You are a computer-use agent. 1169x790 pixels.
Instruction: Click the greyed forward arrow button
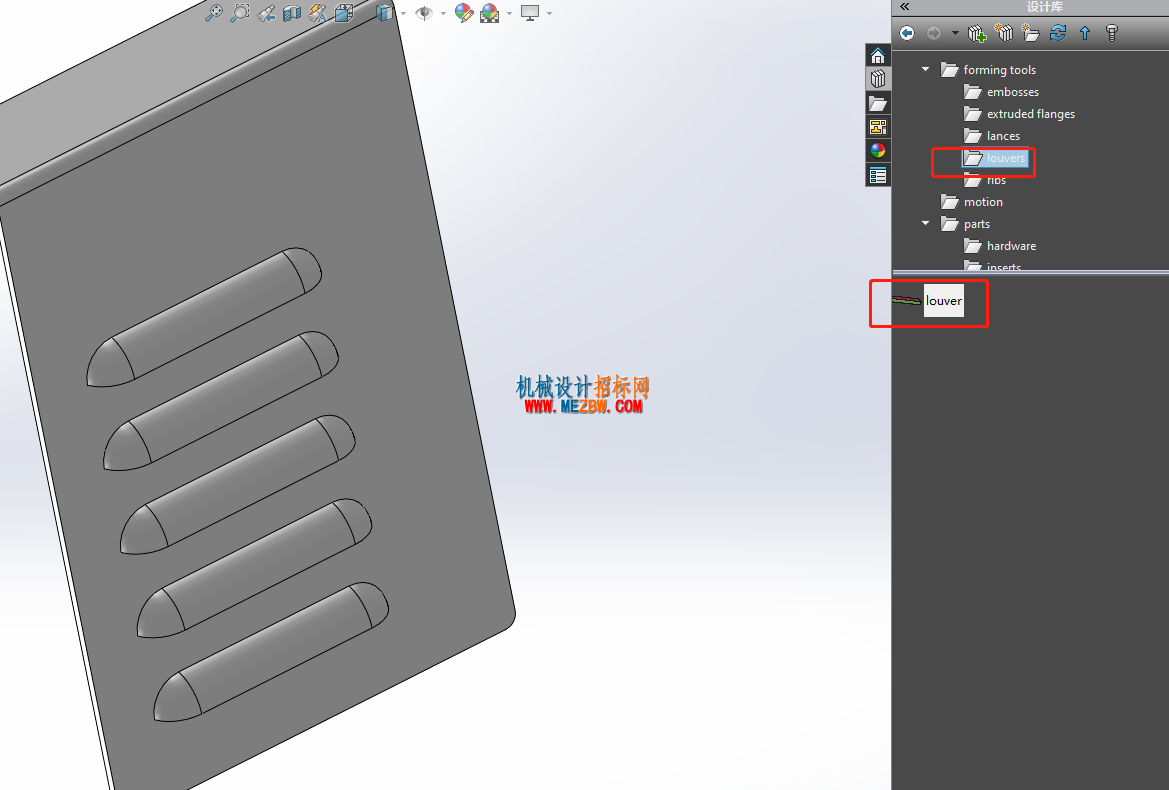click(x=933, y=33)
